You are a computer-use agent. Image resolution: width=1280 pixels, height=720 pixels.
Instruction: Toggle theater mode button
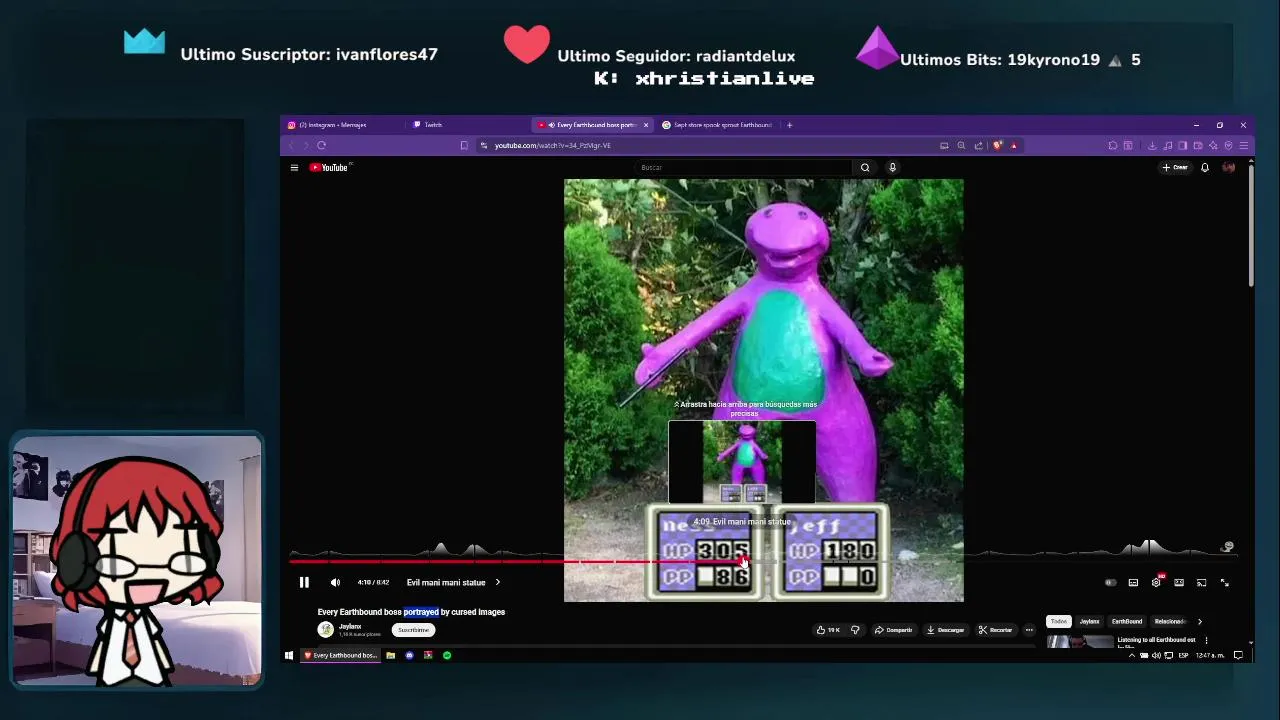coord(1179,582)
